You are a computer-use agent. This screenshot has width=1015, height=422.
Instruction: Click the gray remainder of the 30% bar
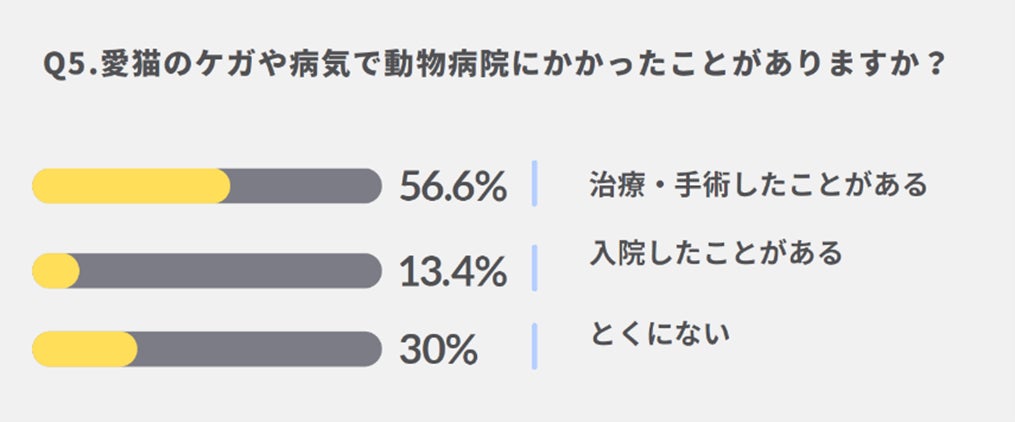tap(259, 349)
